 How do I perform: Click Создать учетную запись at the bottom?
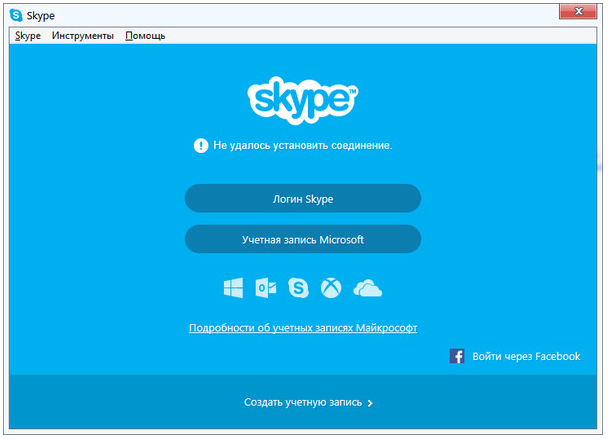(x=303, y=403)
